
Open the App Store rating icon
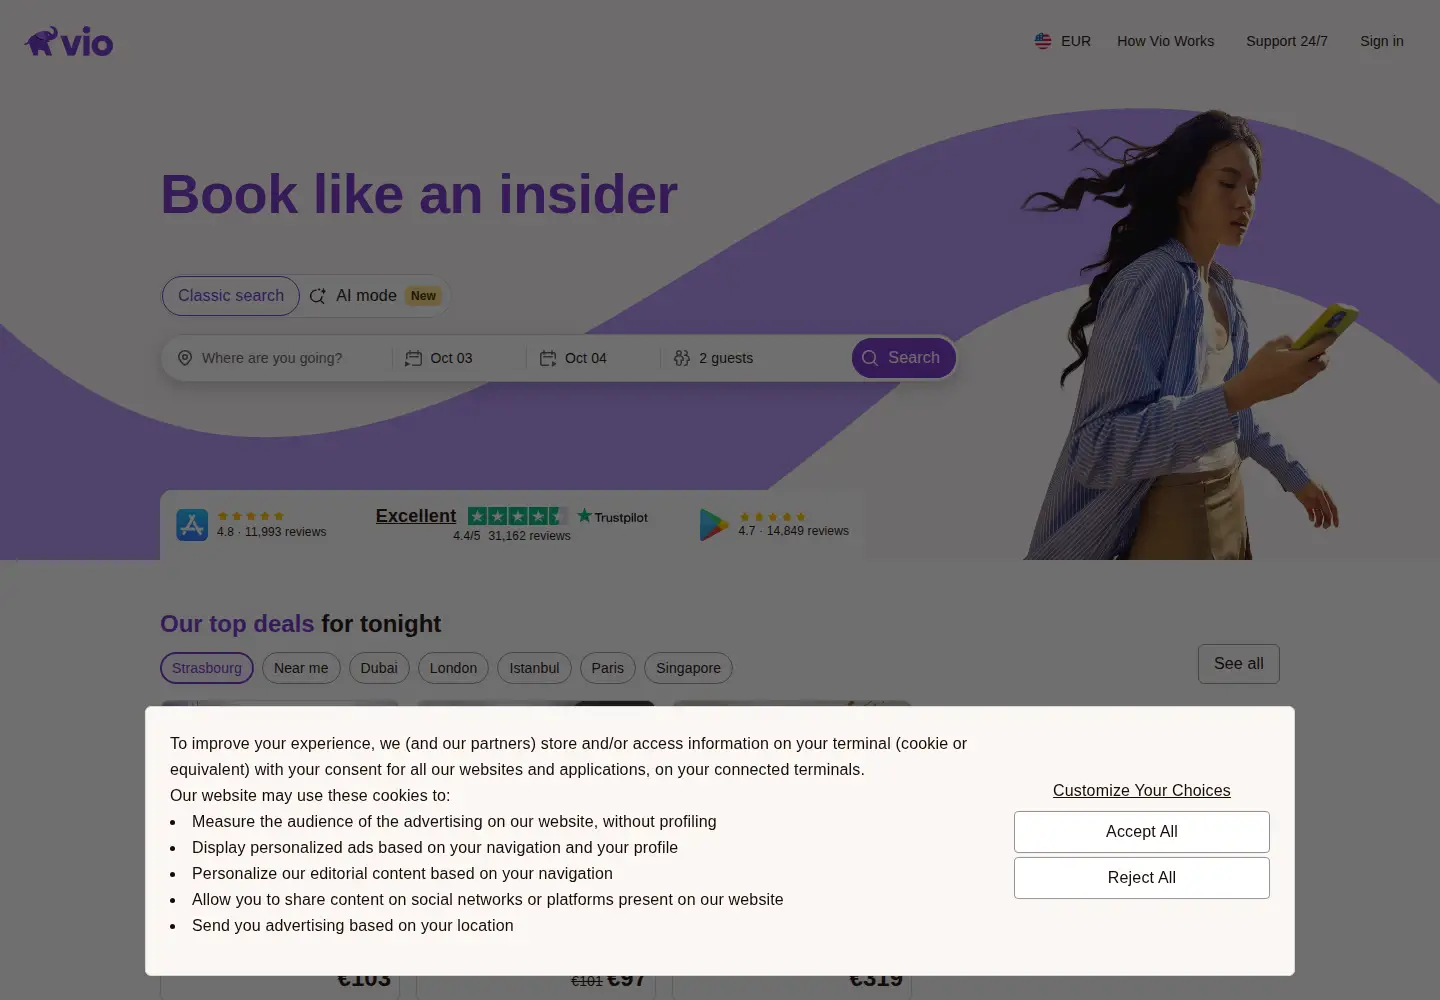pos(192,524)
